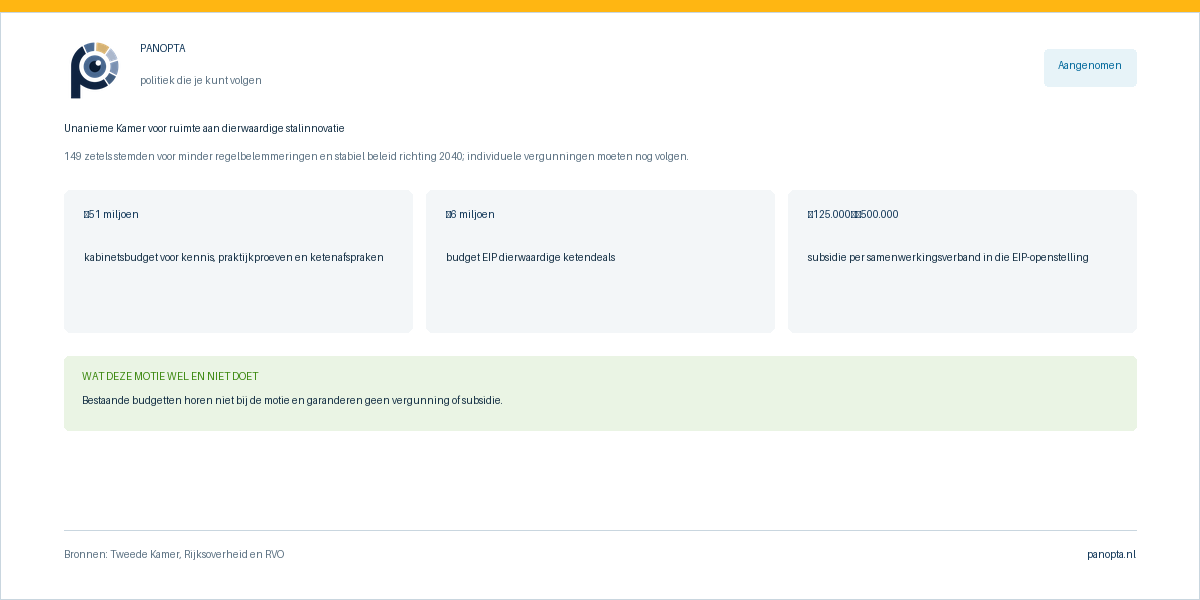Click the PANOPTA brand name text
Image resolution: width=1200 pixels, height=600 pixels.
tap(163, 48)
